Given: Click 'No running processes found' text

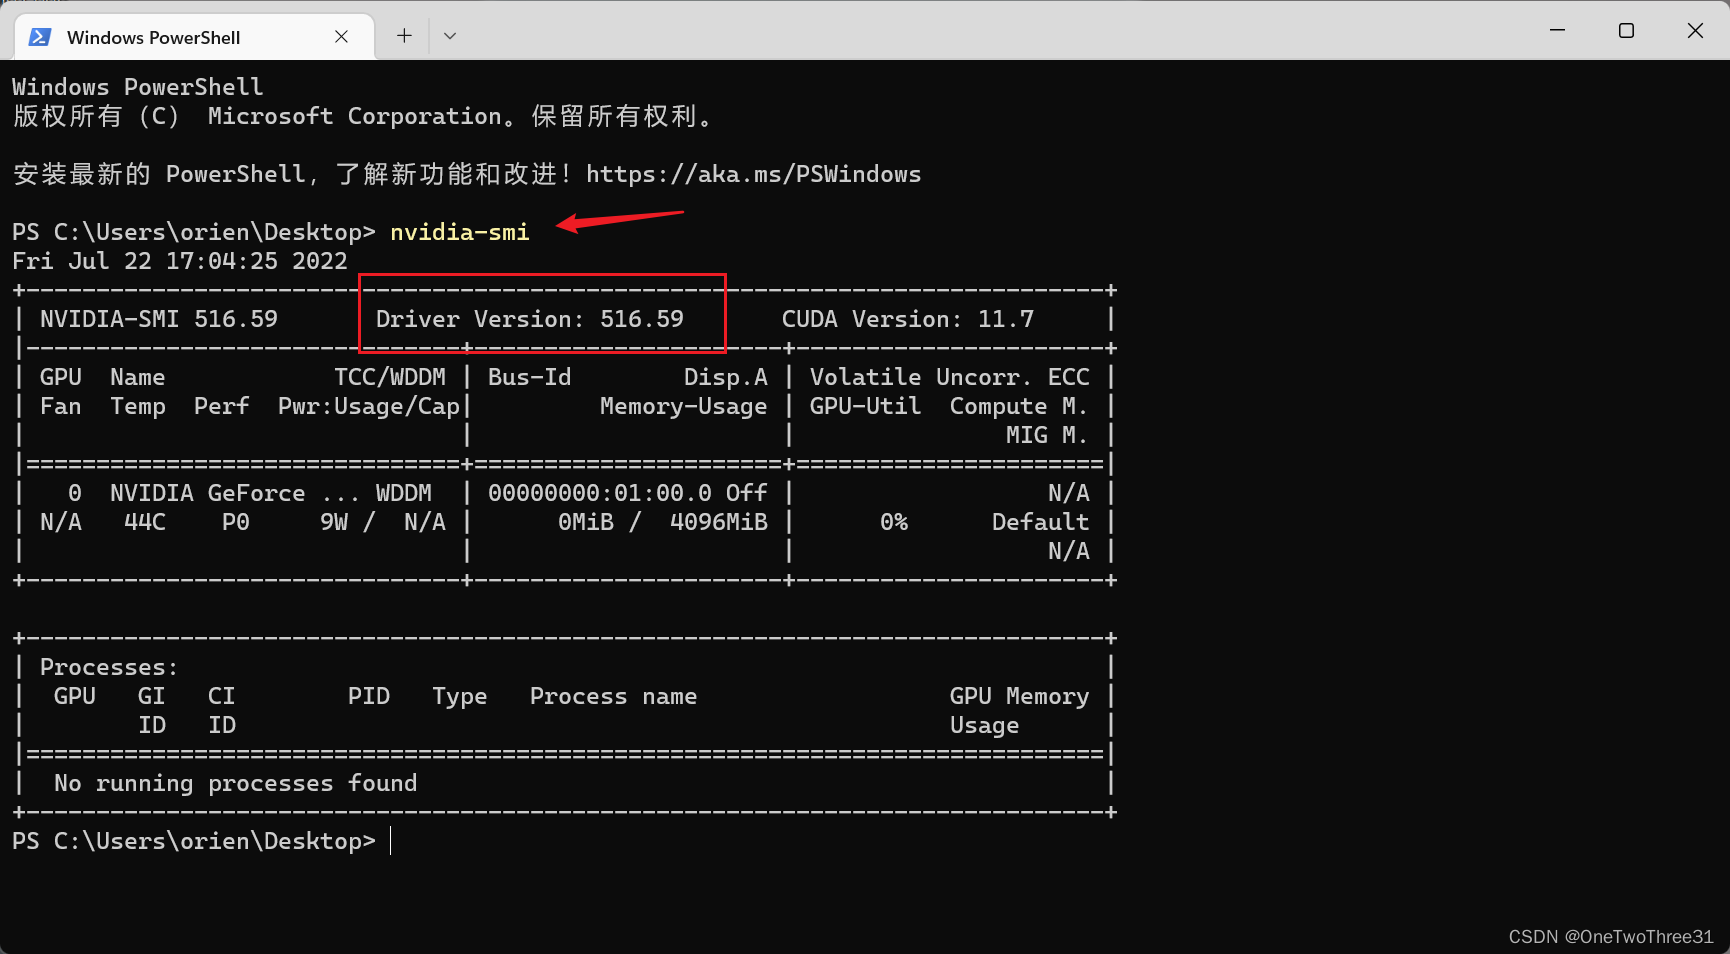Looking at the screenshot, I should (235, 783).
